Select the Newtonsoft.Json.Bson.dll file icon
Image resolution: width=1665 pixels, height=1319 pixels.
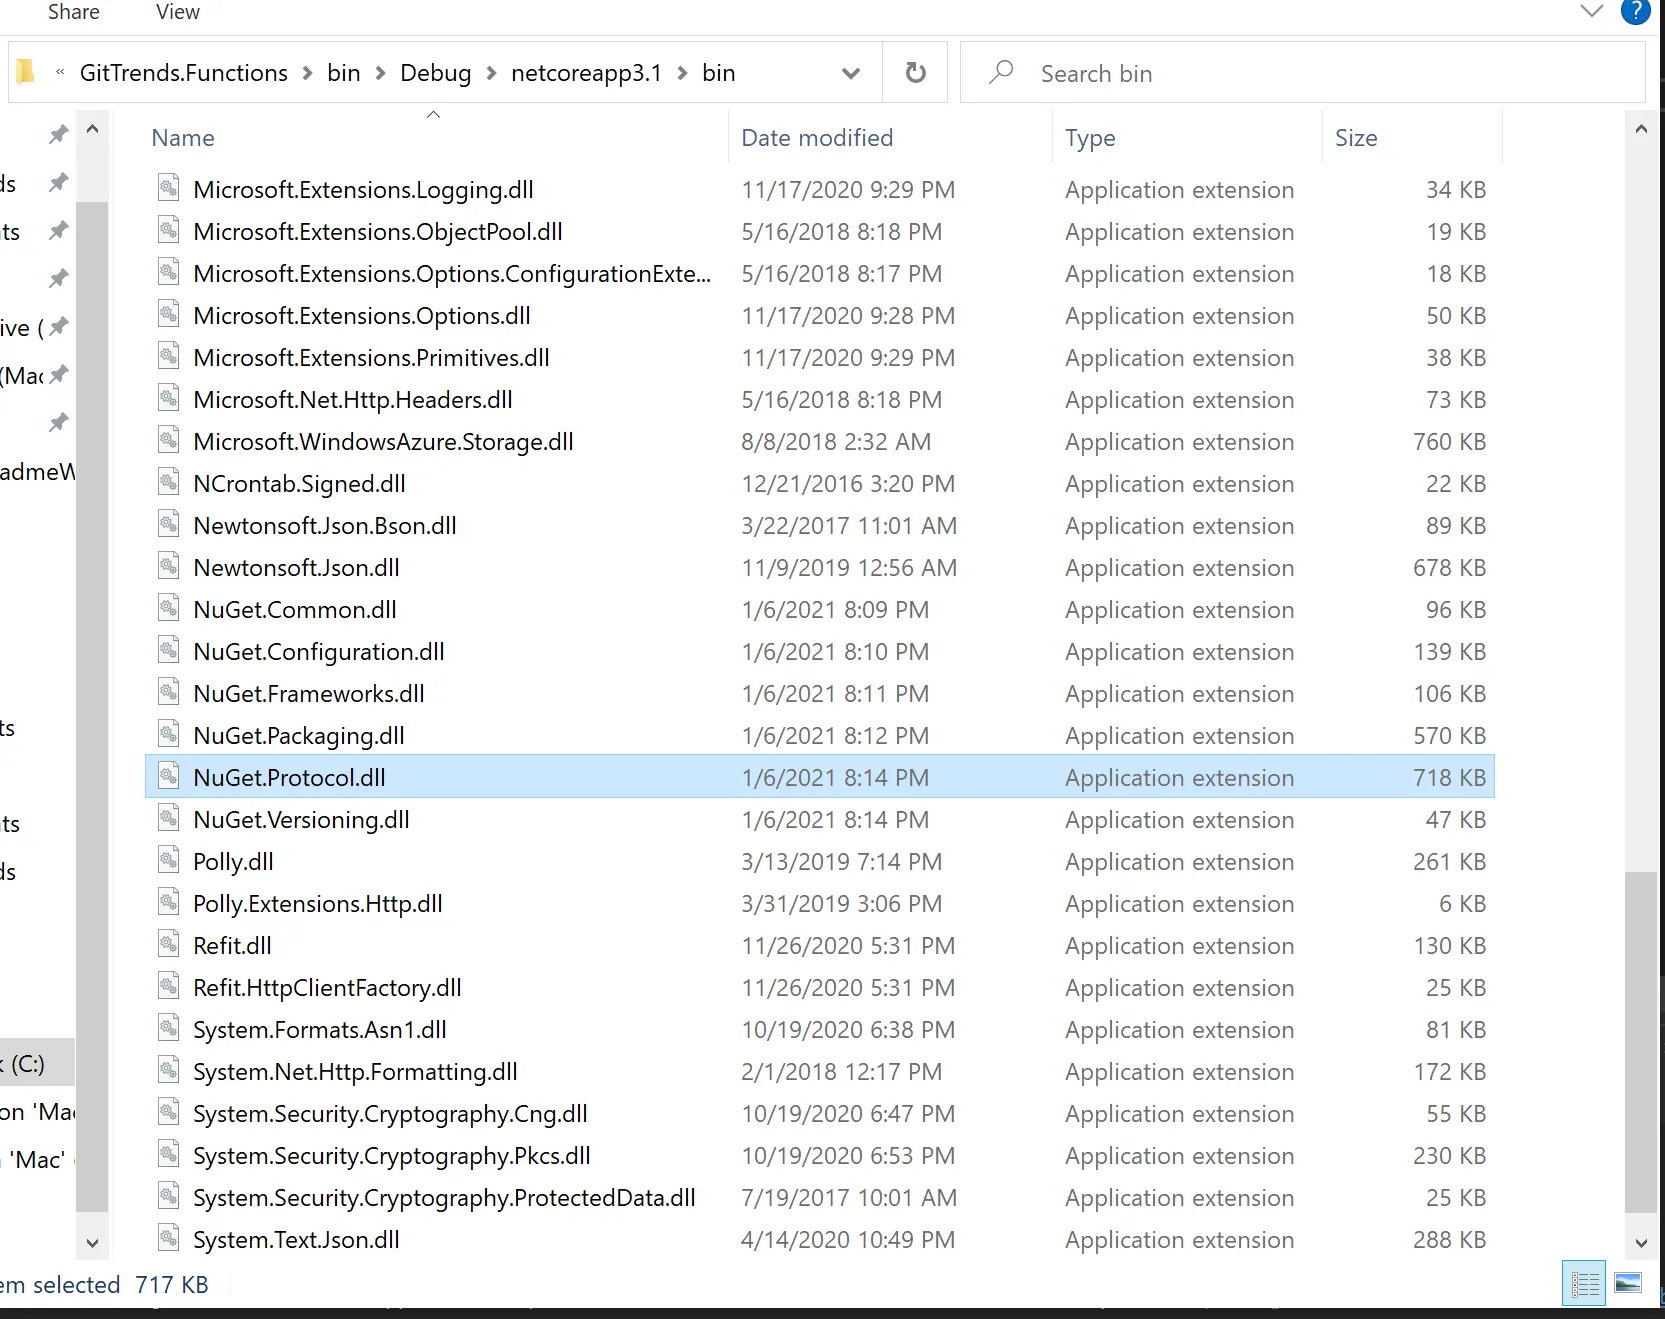(169, 524)
